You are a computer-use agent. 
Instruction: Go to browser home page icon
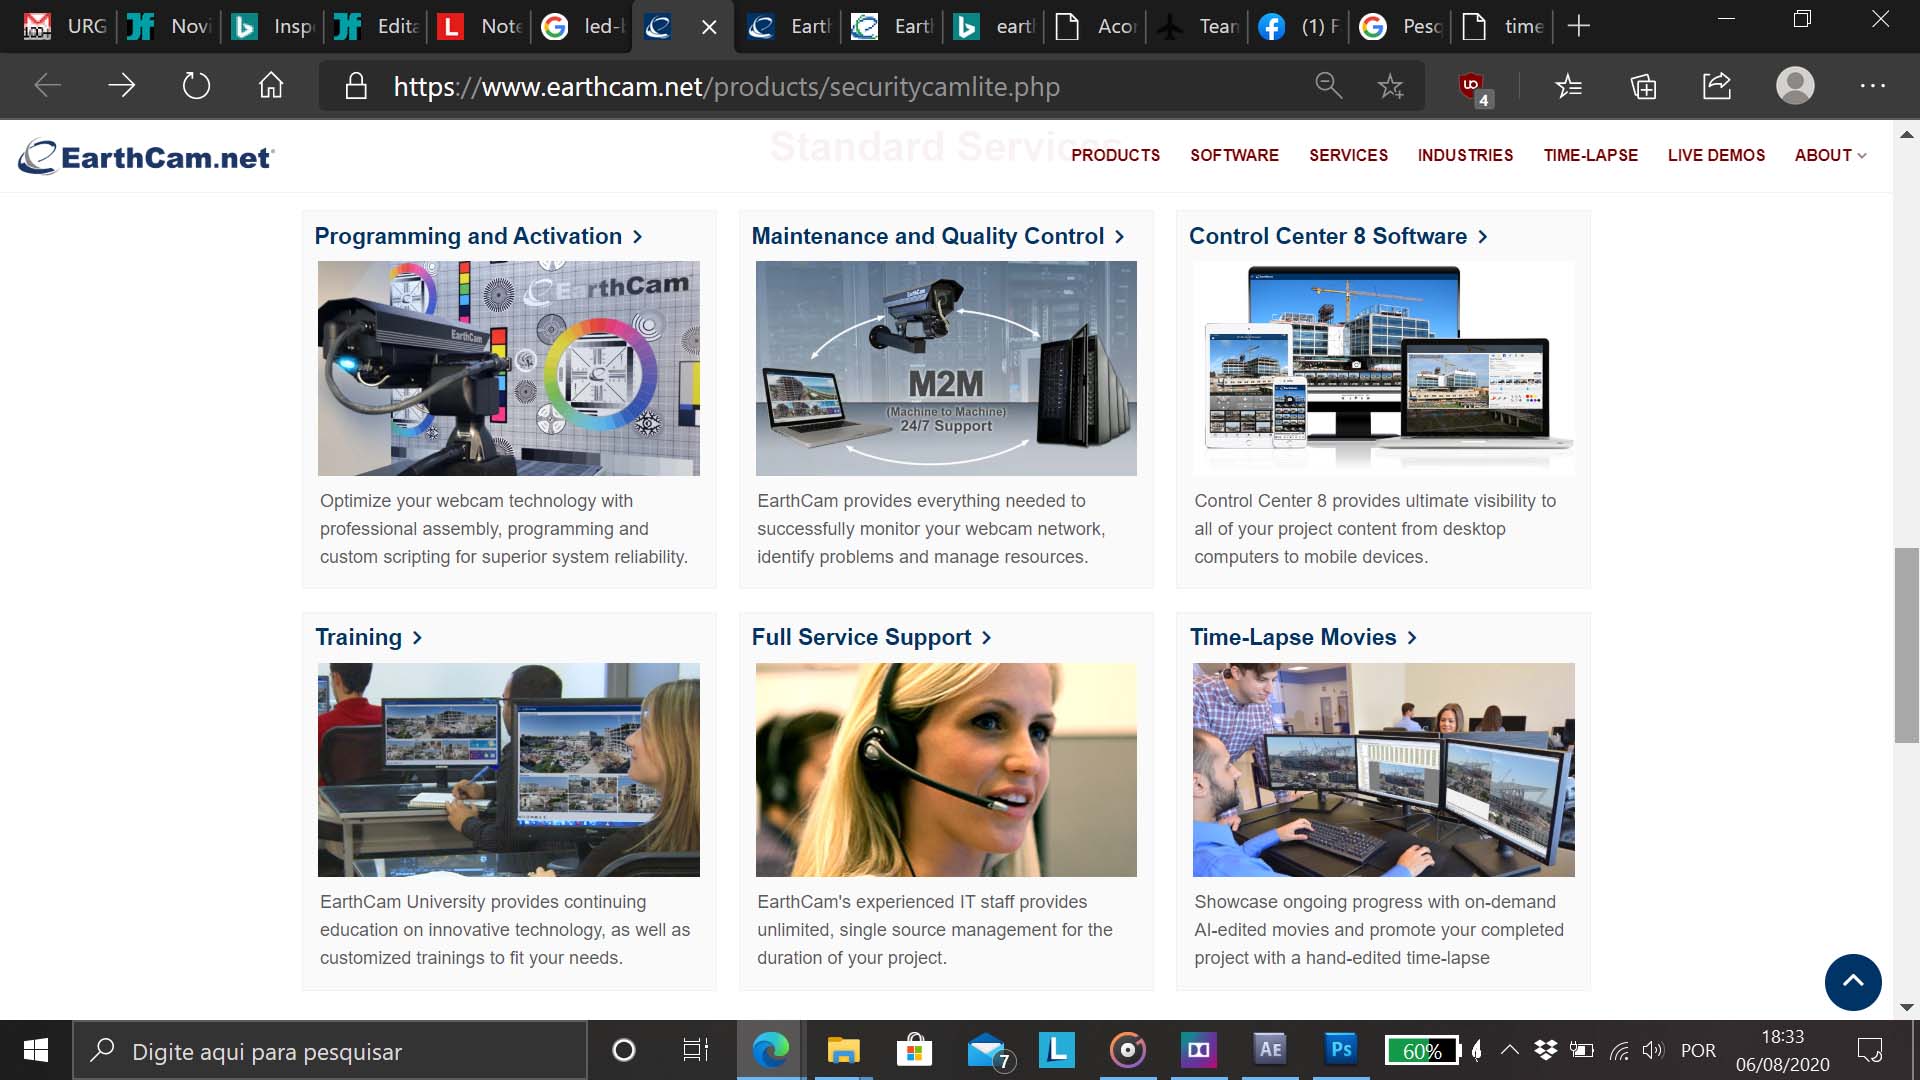pyautogui.click(x=271, y=86)
